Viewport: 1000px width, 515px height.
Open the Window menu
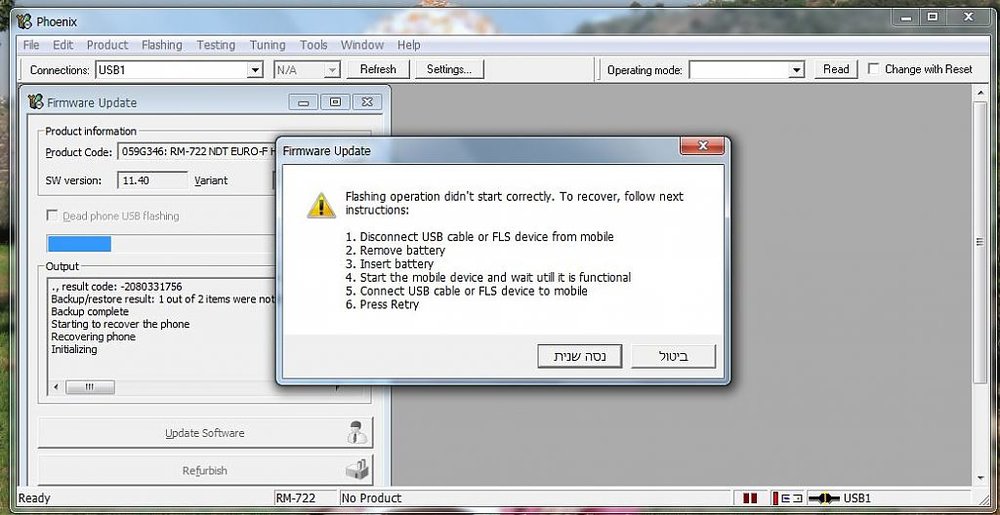[362, 45]
